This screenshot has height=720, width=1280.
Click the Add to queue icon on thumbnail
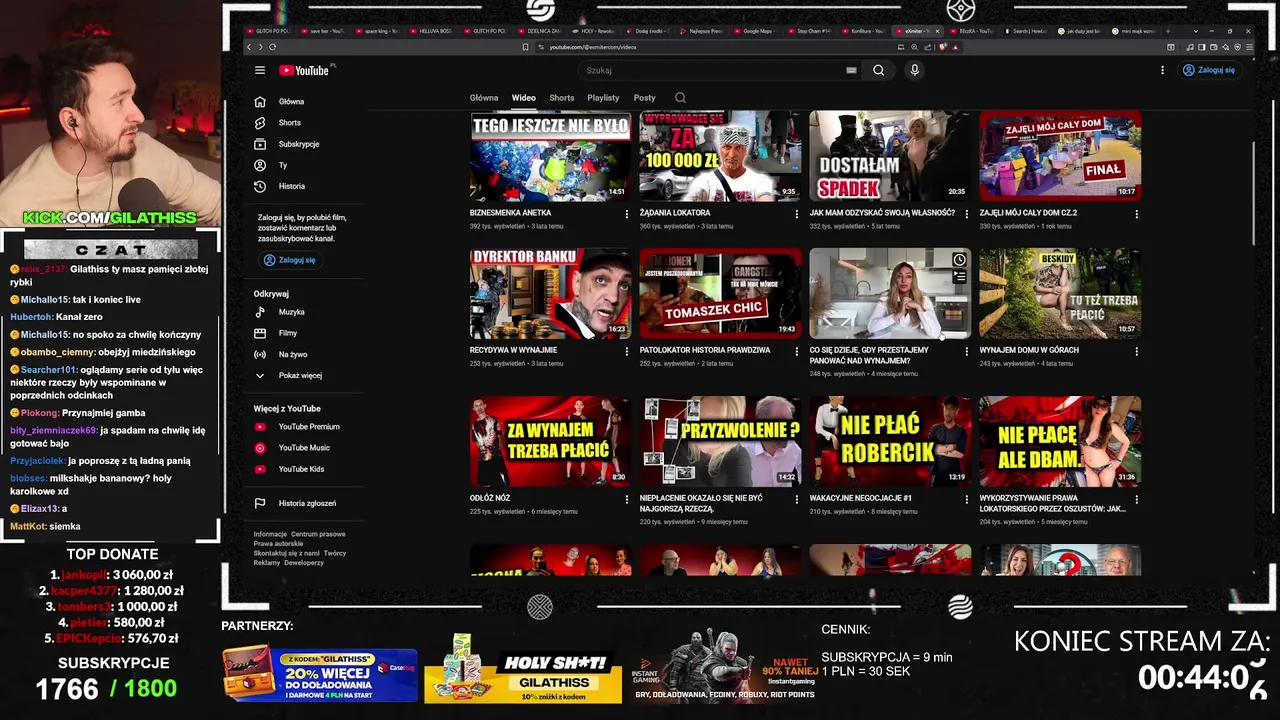(x=959, y=276)
